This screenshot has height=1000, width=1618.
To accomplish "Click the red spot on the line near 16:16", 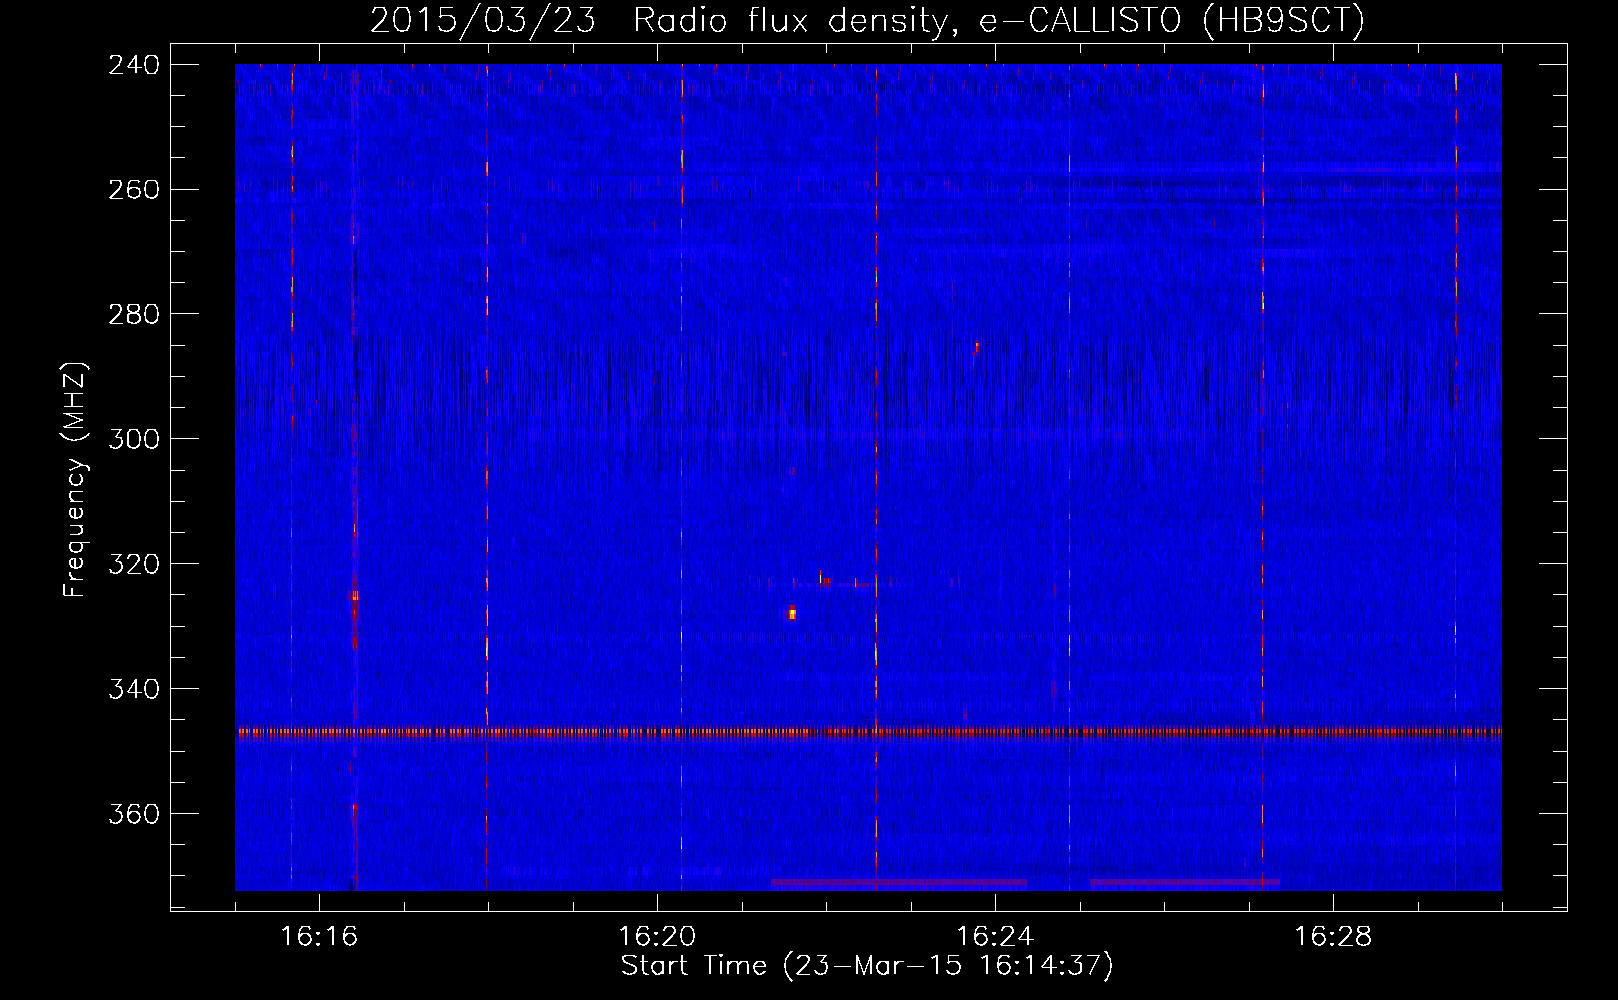I will [354, 596].
